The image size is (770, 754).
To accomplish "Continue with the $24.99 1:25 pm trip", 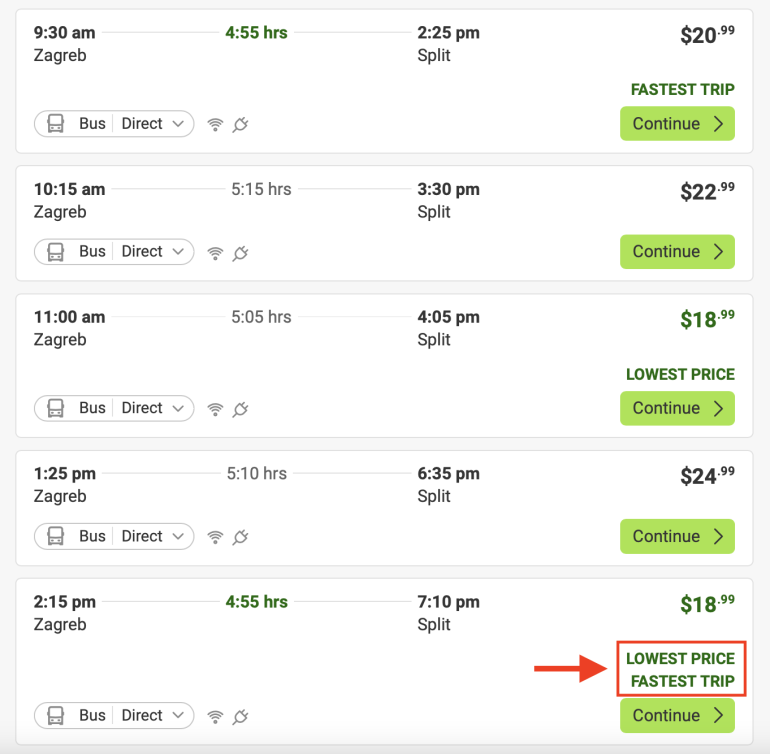I will click(677, 536).
